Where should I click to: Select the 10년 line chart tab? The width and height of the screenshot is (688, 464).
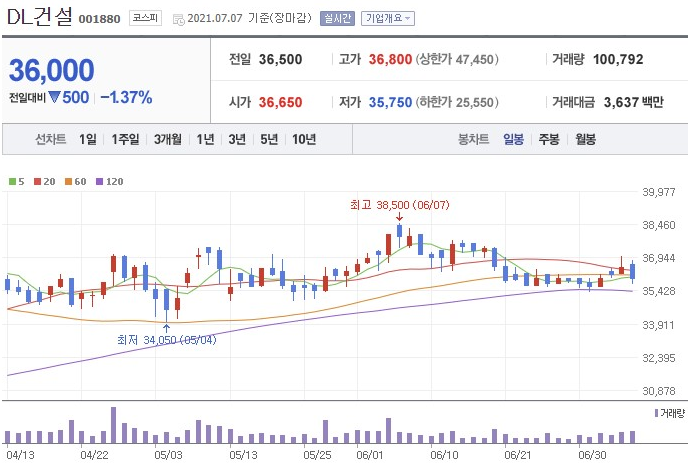pos(304,139)
